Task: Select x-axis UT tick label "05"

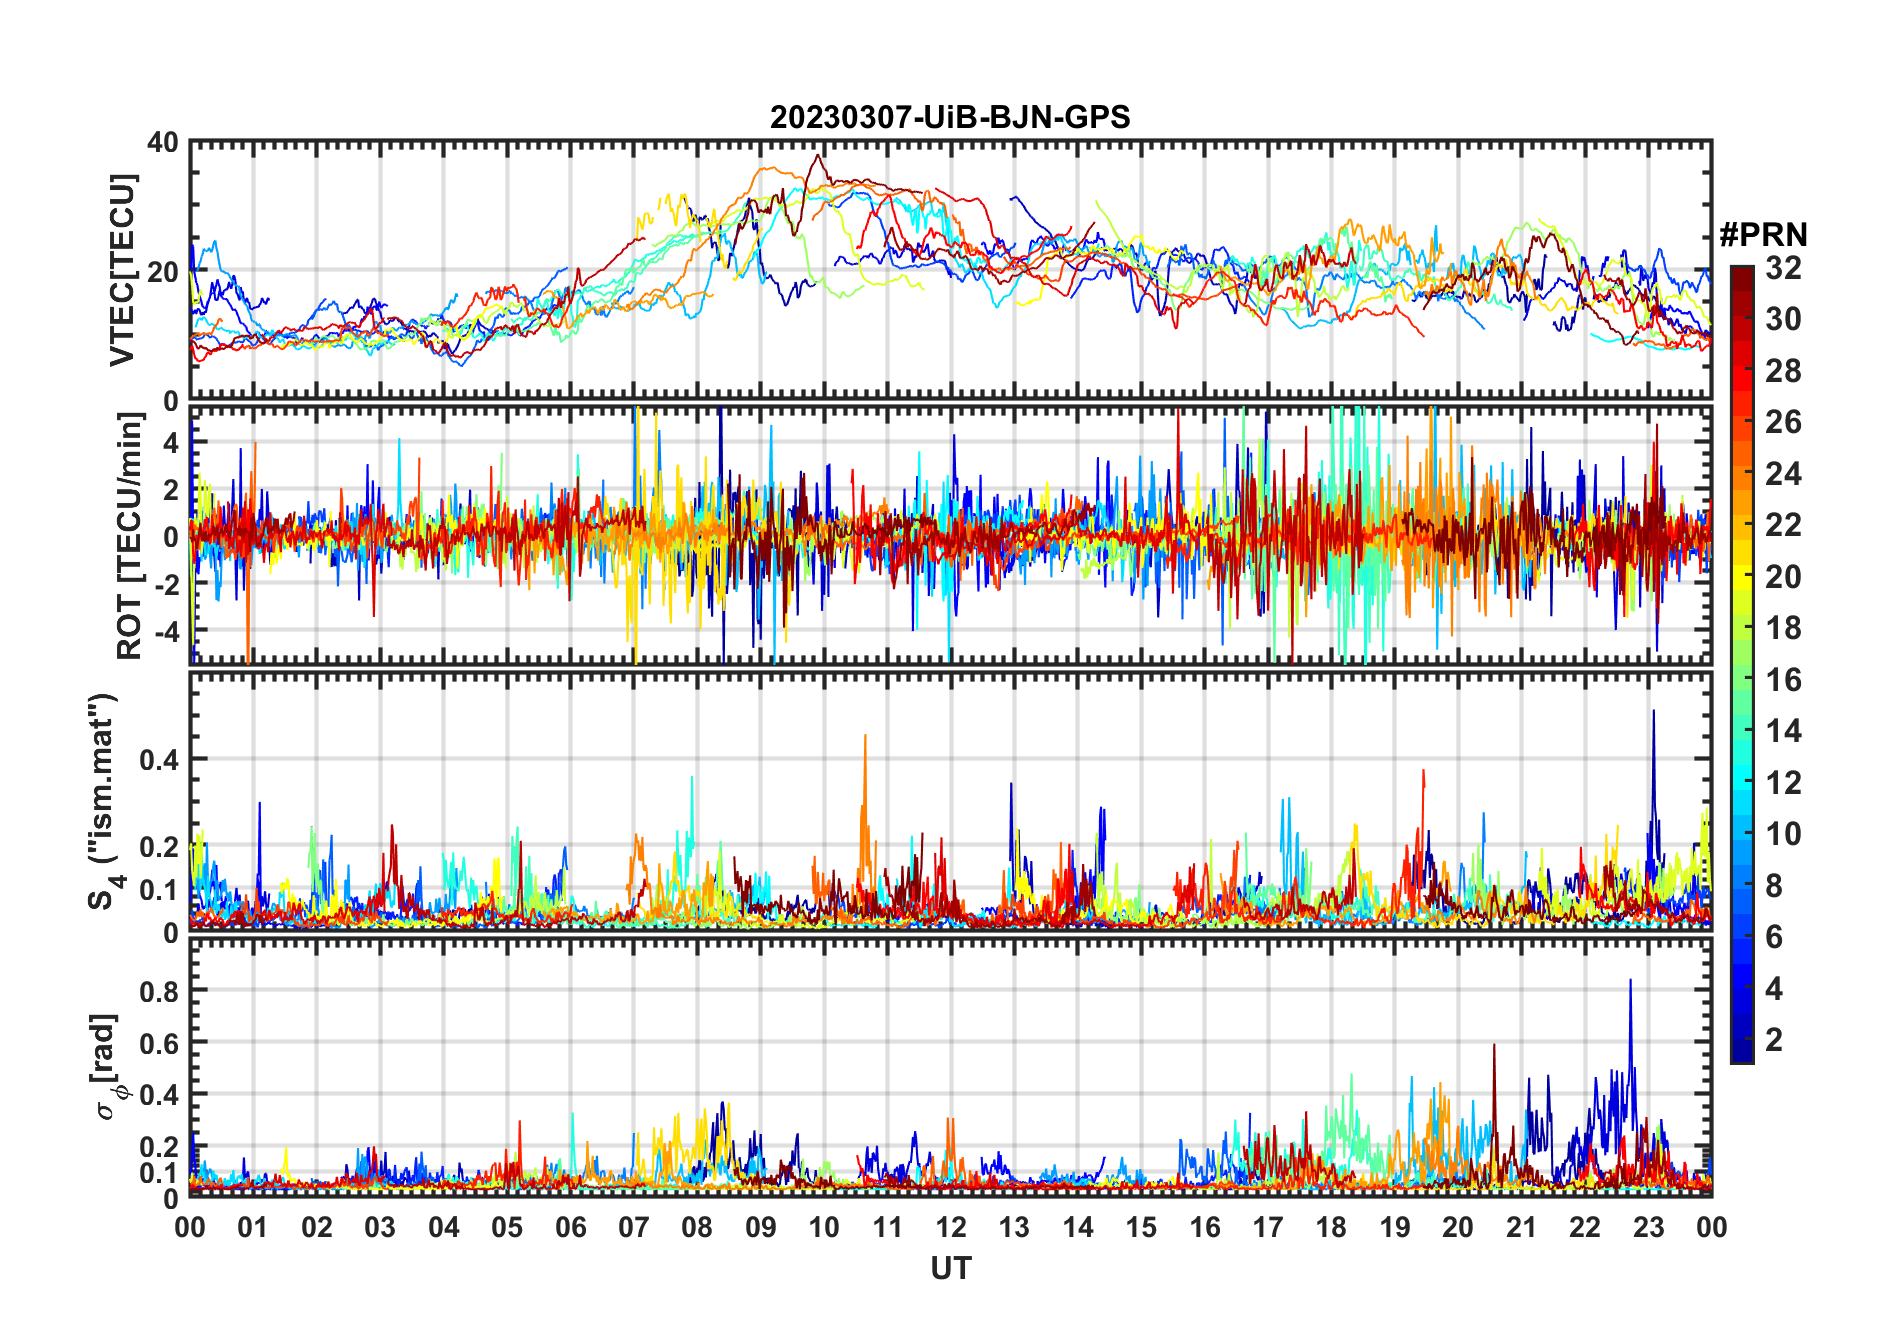Action: click(507, 1227)
